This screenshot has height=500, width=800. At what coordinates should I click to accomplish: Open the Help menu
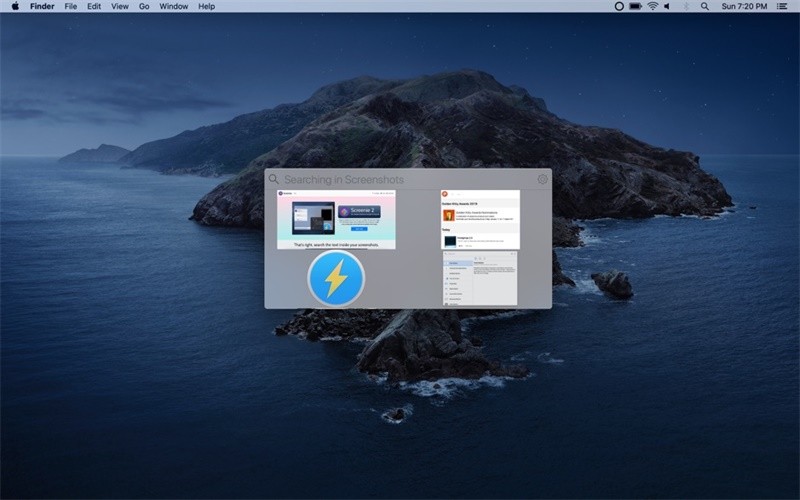coord(207,7)
